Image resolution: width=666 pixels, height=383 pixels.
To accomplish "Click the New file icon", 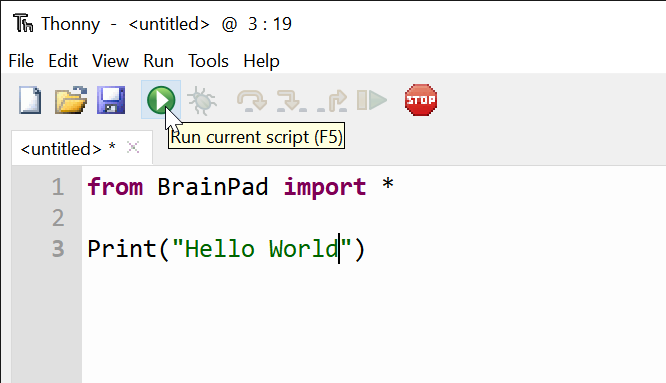I will 30,100.
